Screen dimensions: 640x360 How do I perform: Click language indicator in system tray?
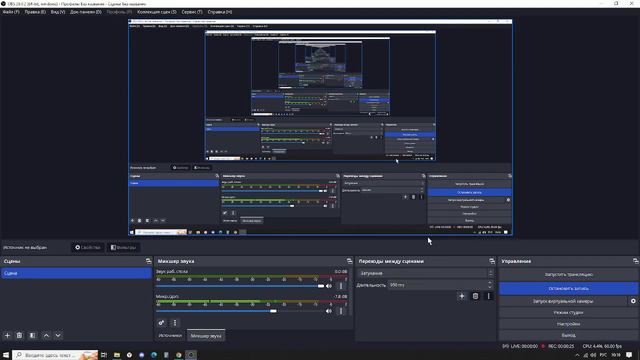click(x=603, y=355)
